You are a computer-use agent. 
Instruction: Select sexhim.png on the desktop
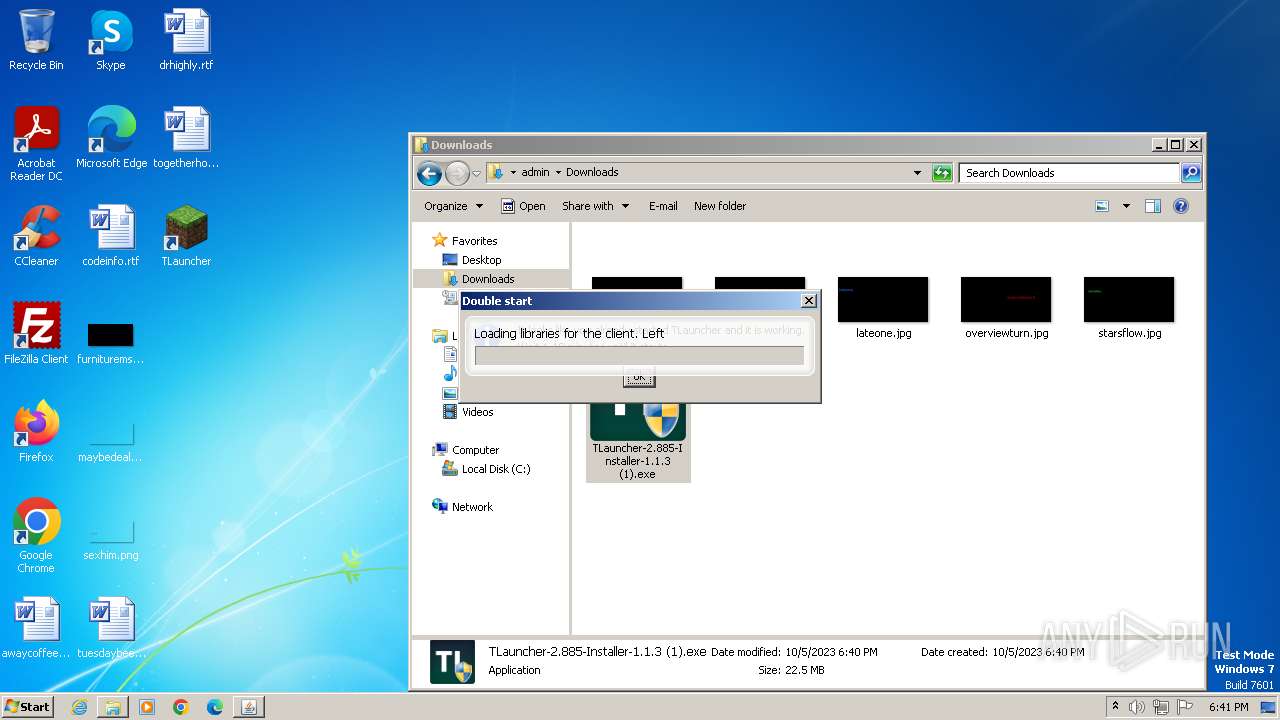pyautogui.click(x=111, y=538)
